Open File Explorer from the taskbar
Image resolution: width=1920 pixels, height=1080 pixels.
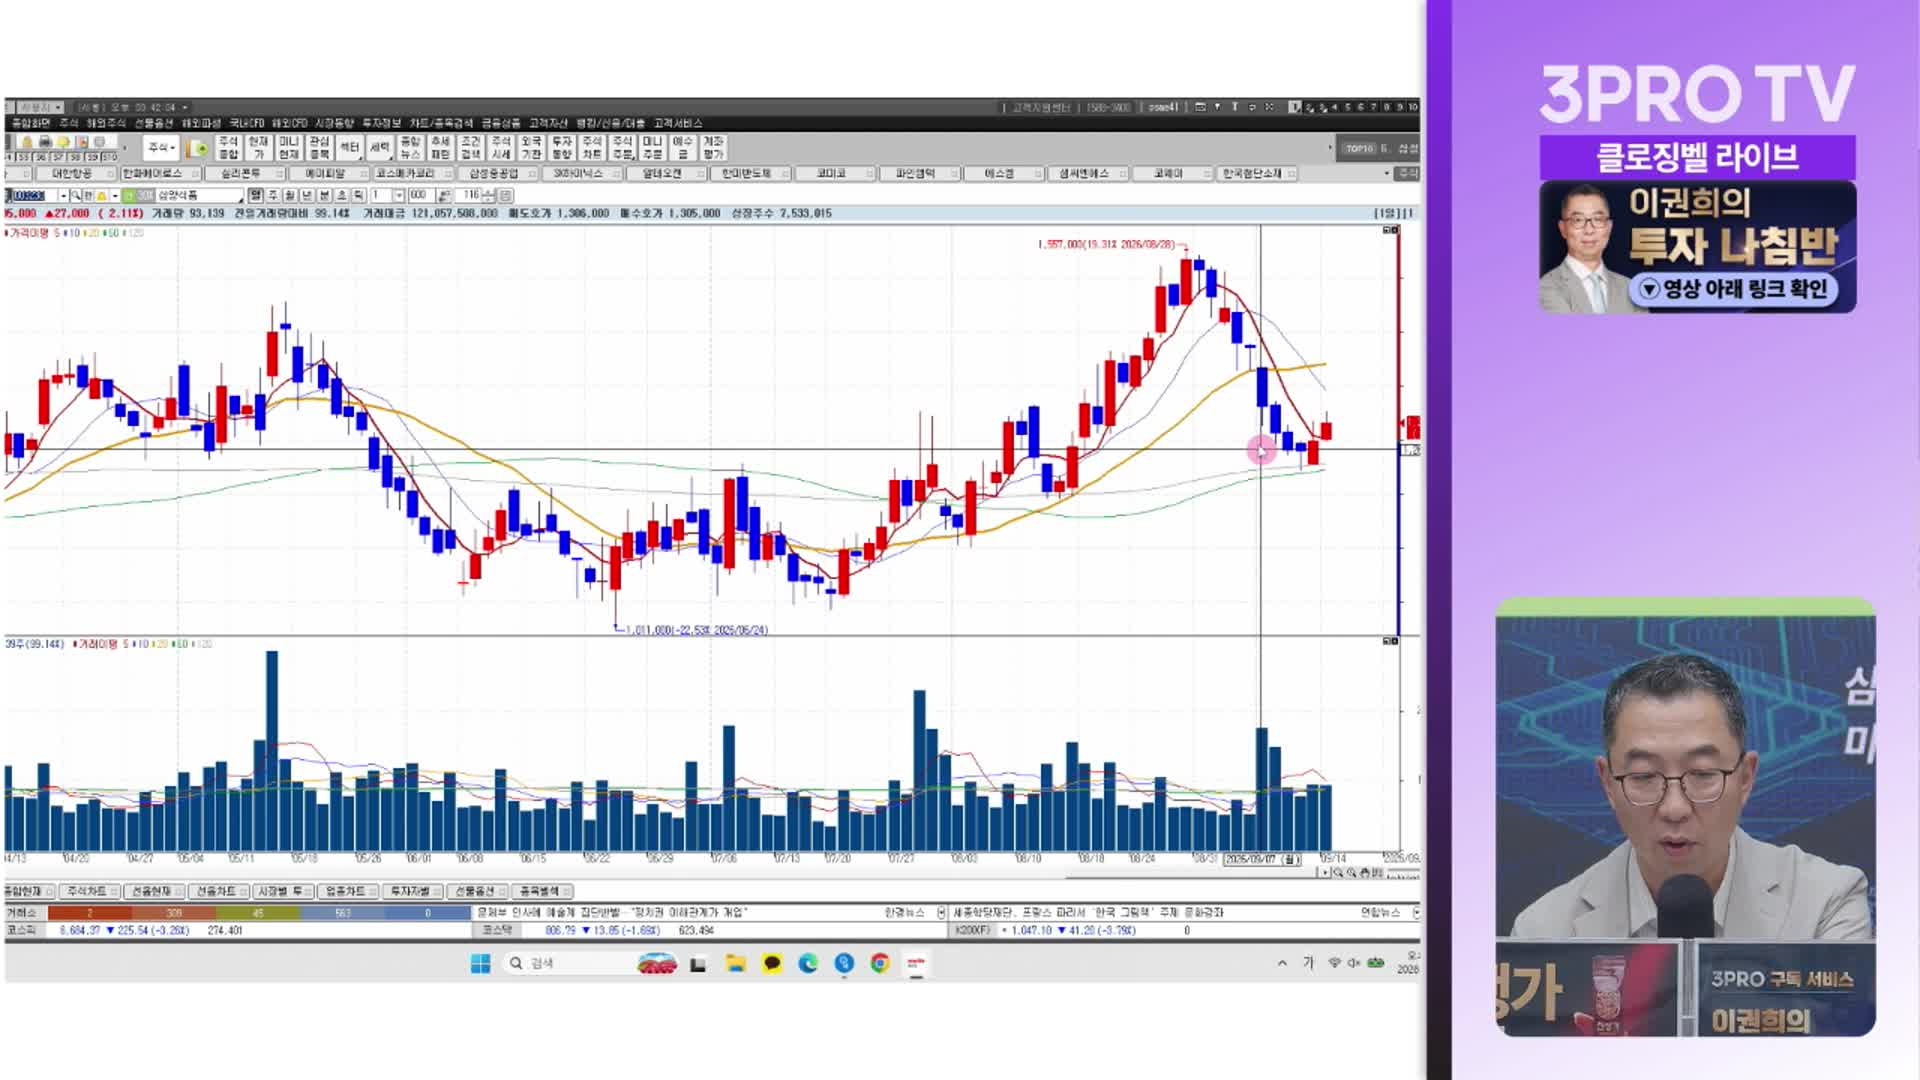point(736,963)
